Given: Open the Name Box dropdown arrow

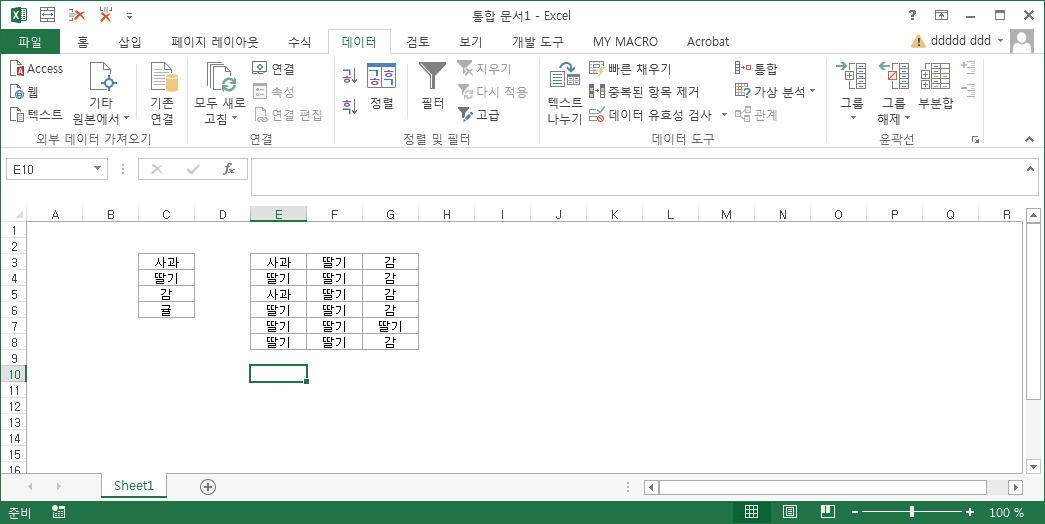Looking at the screenshot, I should 98,169.
